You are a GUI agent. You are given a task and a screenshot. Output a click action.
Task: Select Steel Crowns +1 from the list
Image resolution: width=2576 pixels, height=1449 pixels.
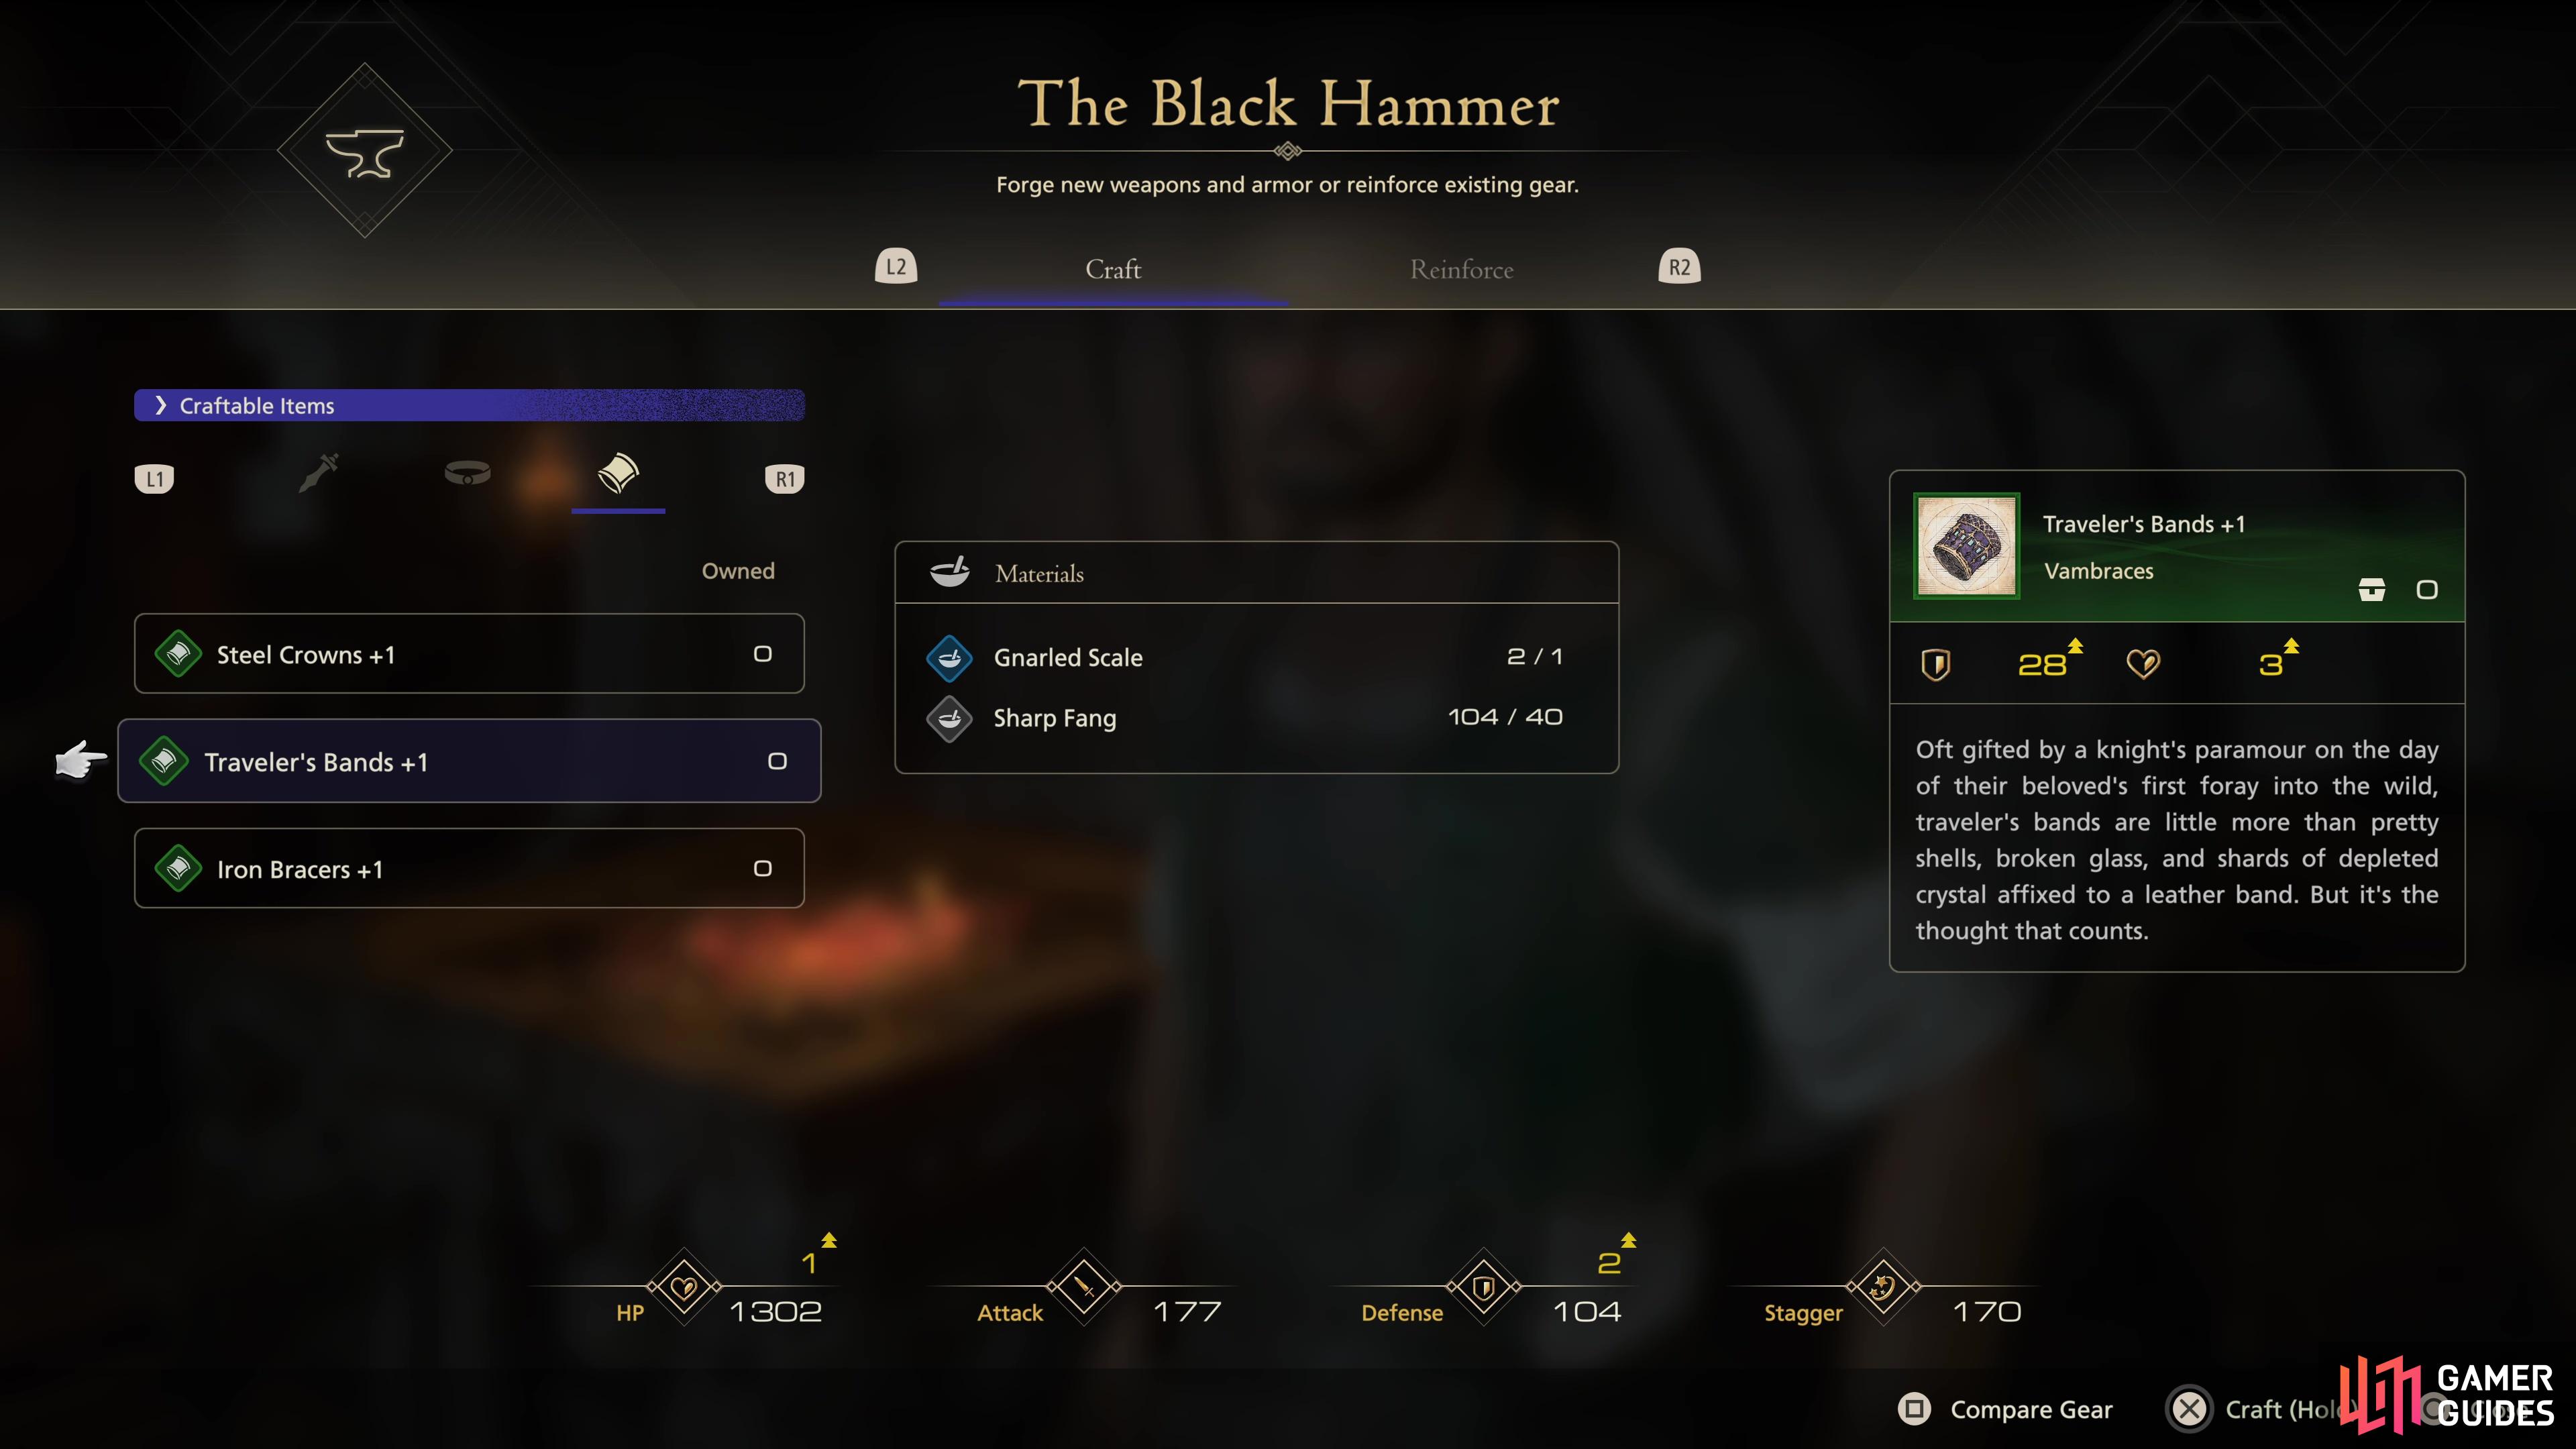pos(469,653)
